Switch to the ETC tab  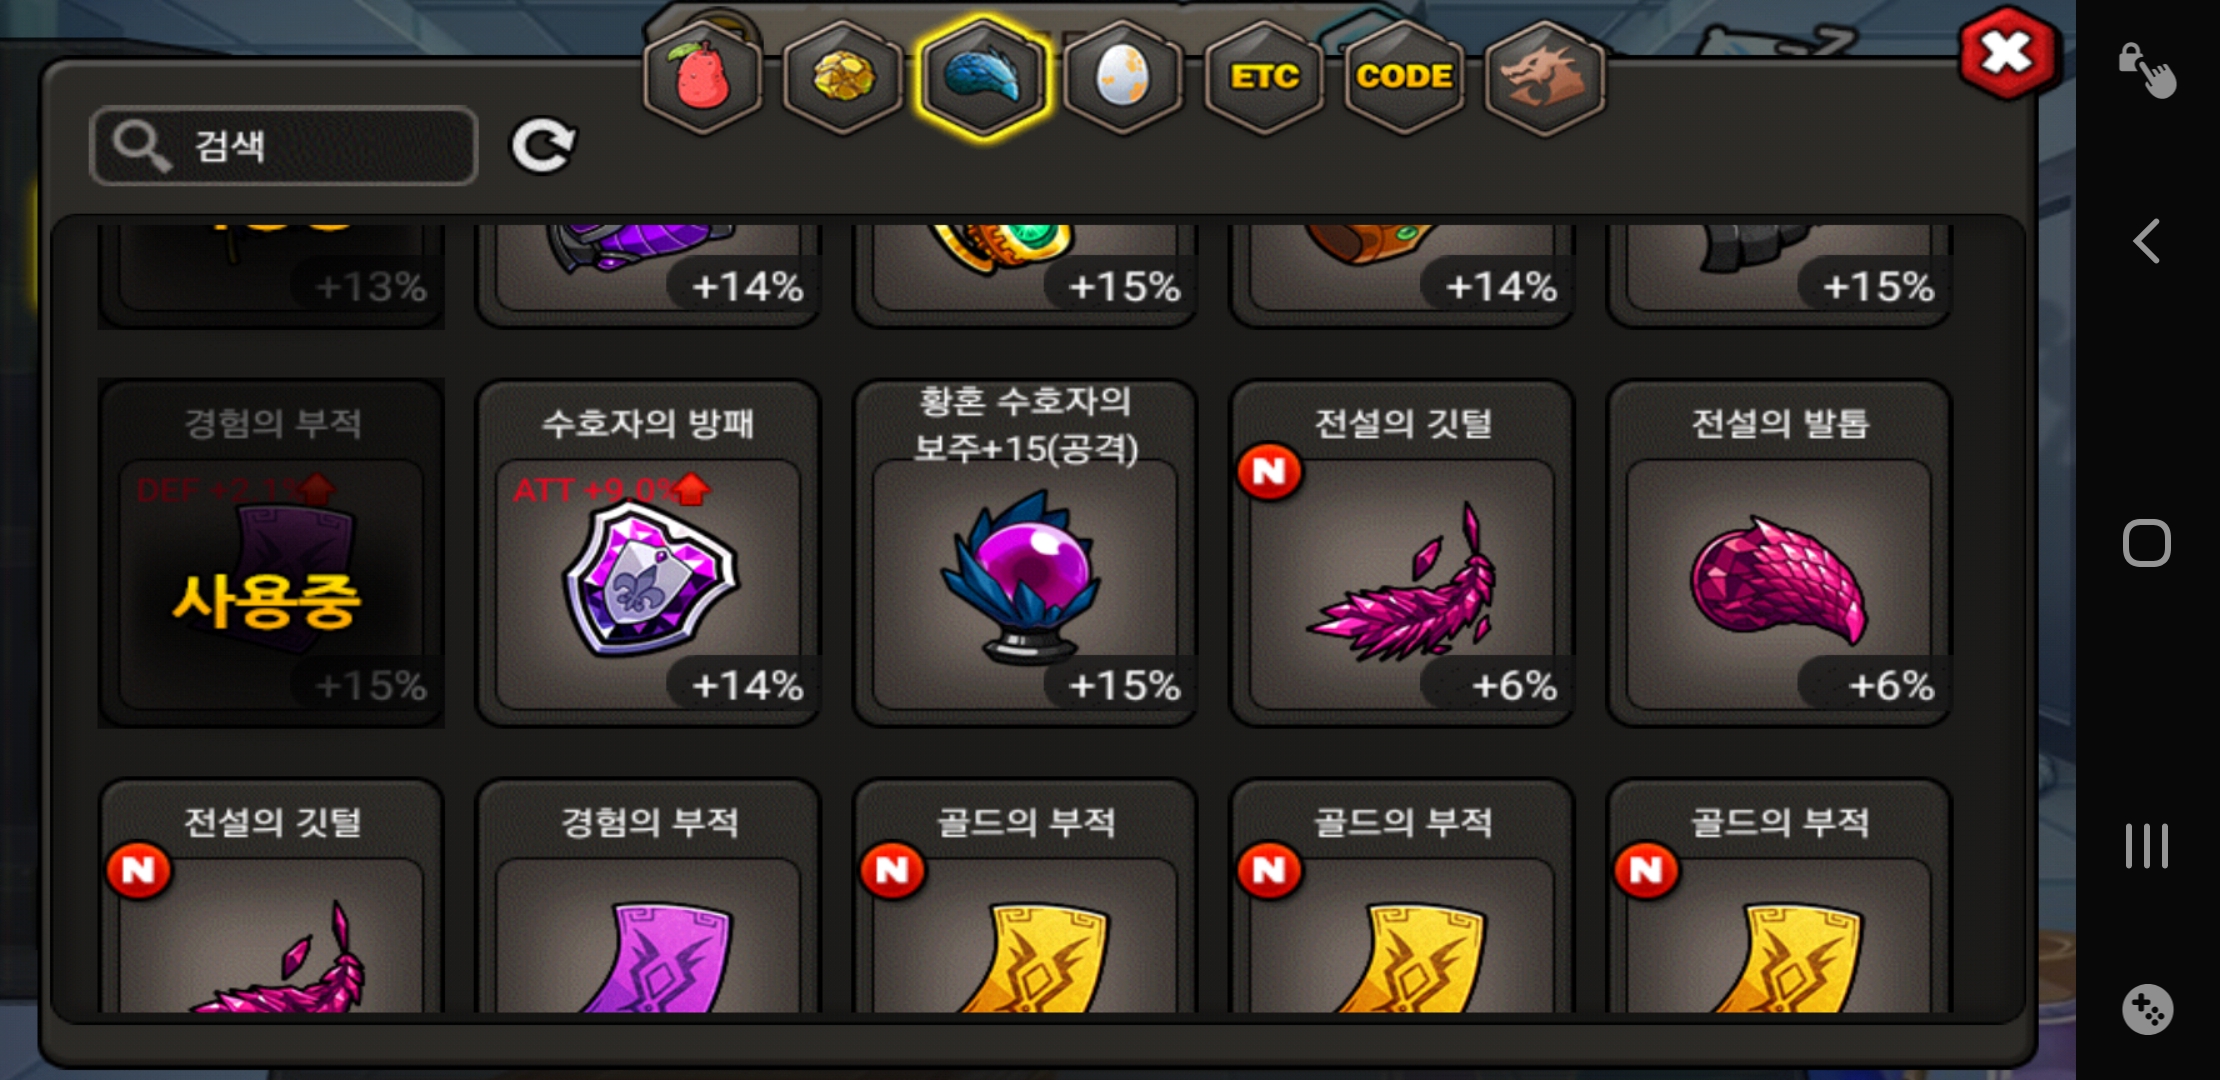(x=1264, y=77)
